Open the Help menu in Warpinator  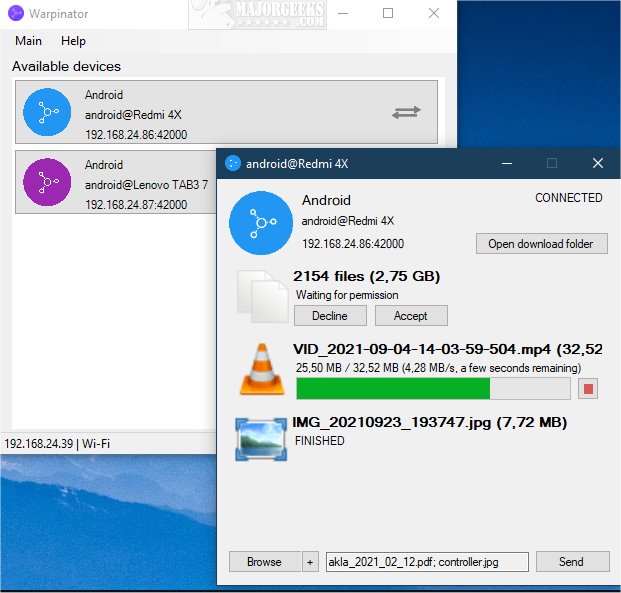click(73, 41)
